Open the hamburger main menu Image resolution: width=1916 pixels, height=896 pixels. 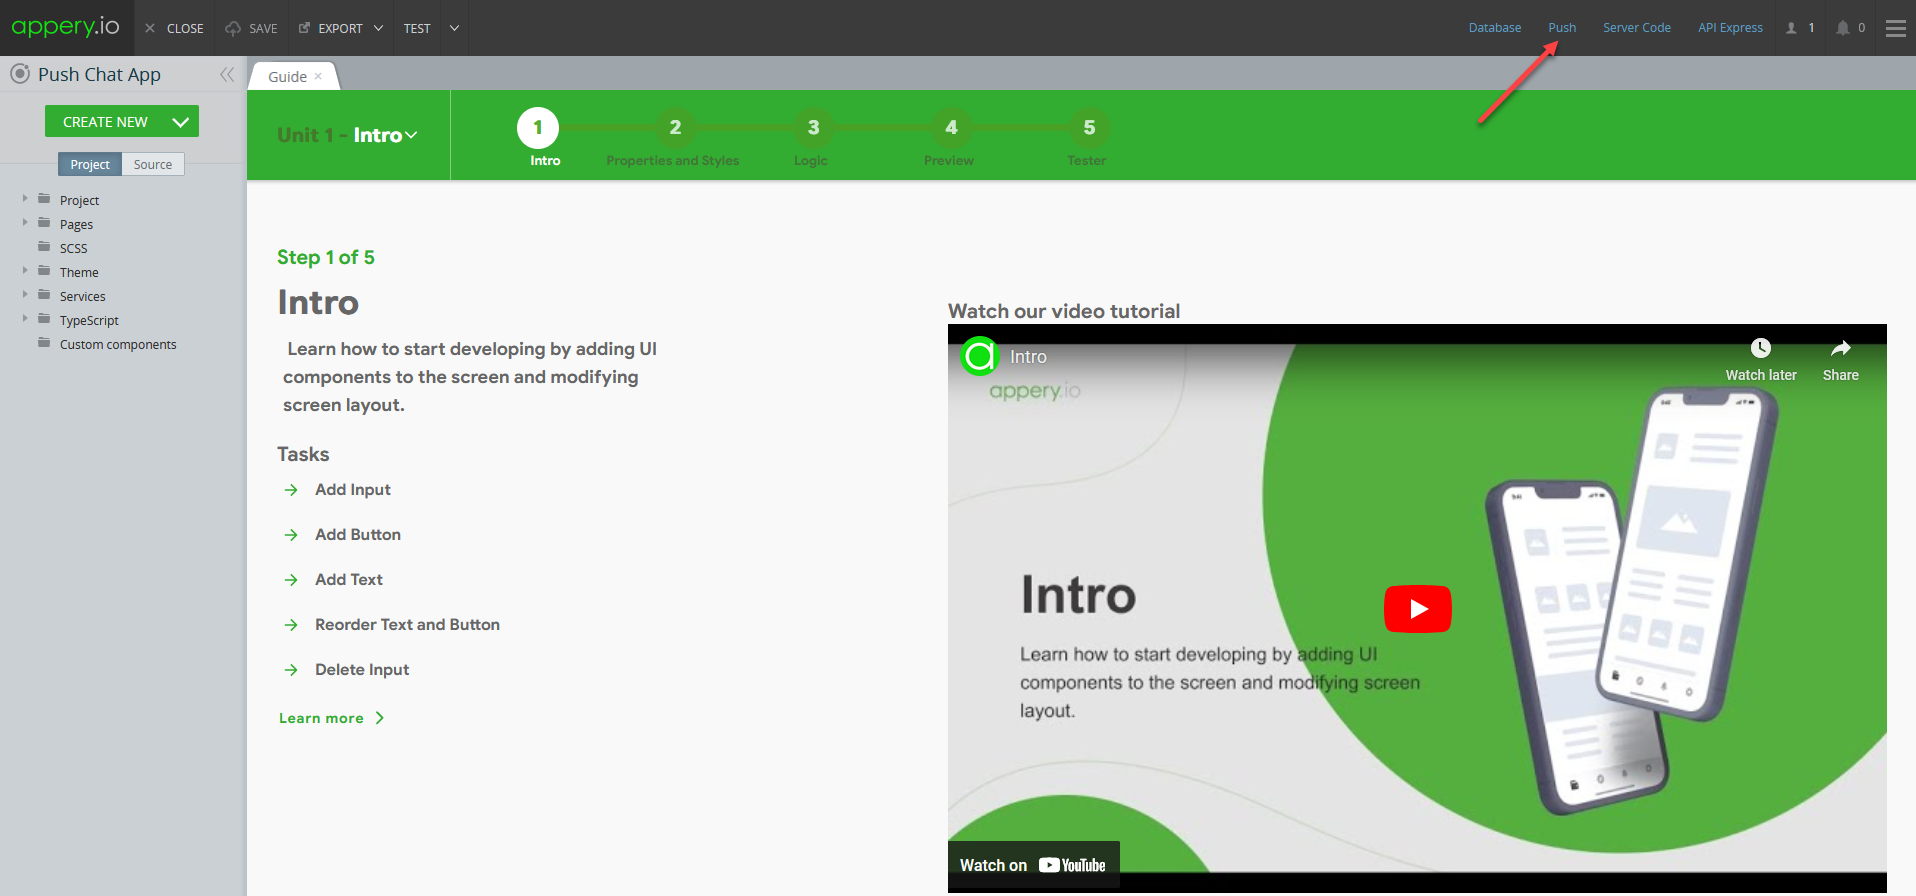[1895, 28]
